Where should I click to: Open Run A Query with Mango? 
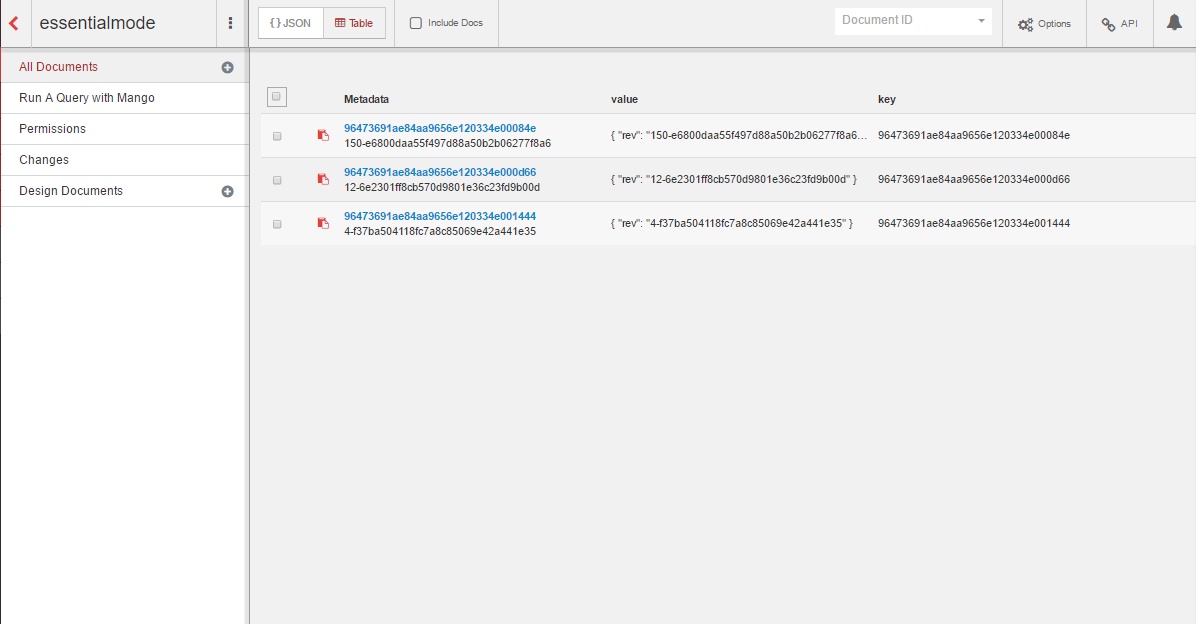tap(87, 98)
